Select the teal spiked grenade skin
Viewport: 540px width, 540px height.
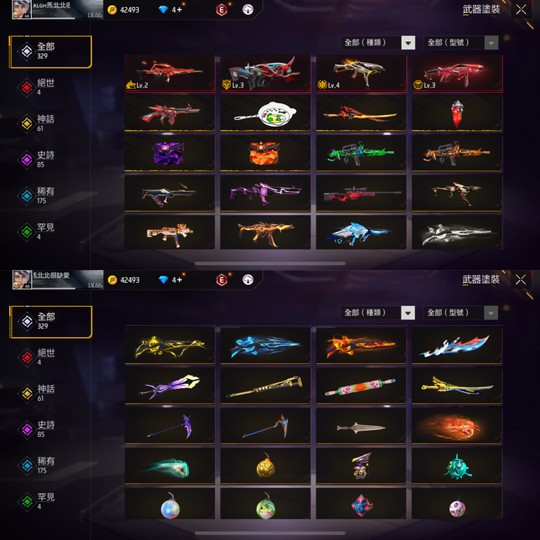point(457,466)
